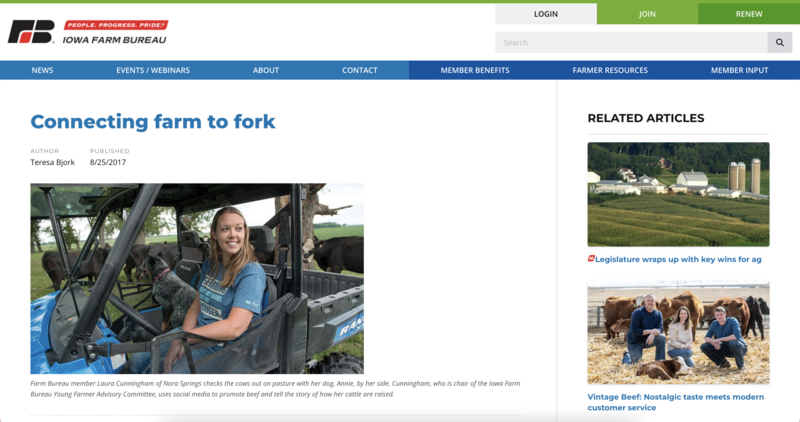Click the Connecting farm to fork heading

click(153, 121)
